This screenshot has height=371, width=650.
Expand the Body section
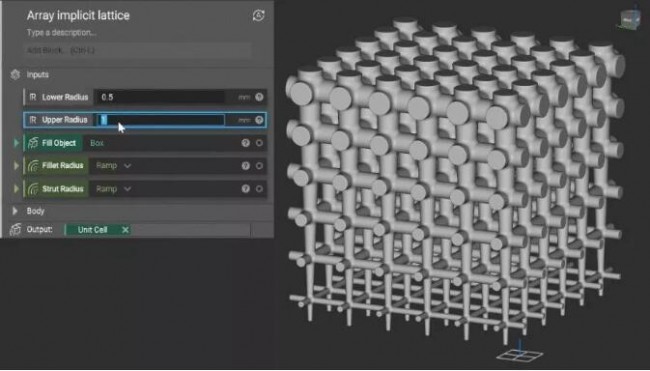(x=15, y=211)
